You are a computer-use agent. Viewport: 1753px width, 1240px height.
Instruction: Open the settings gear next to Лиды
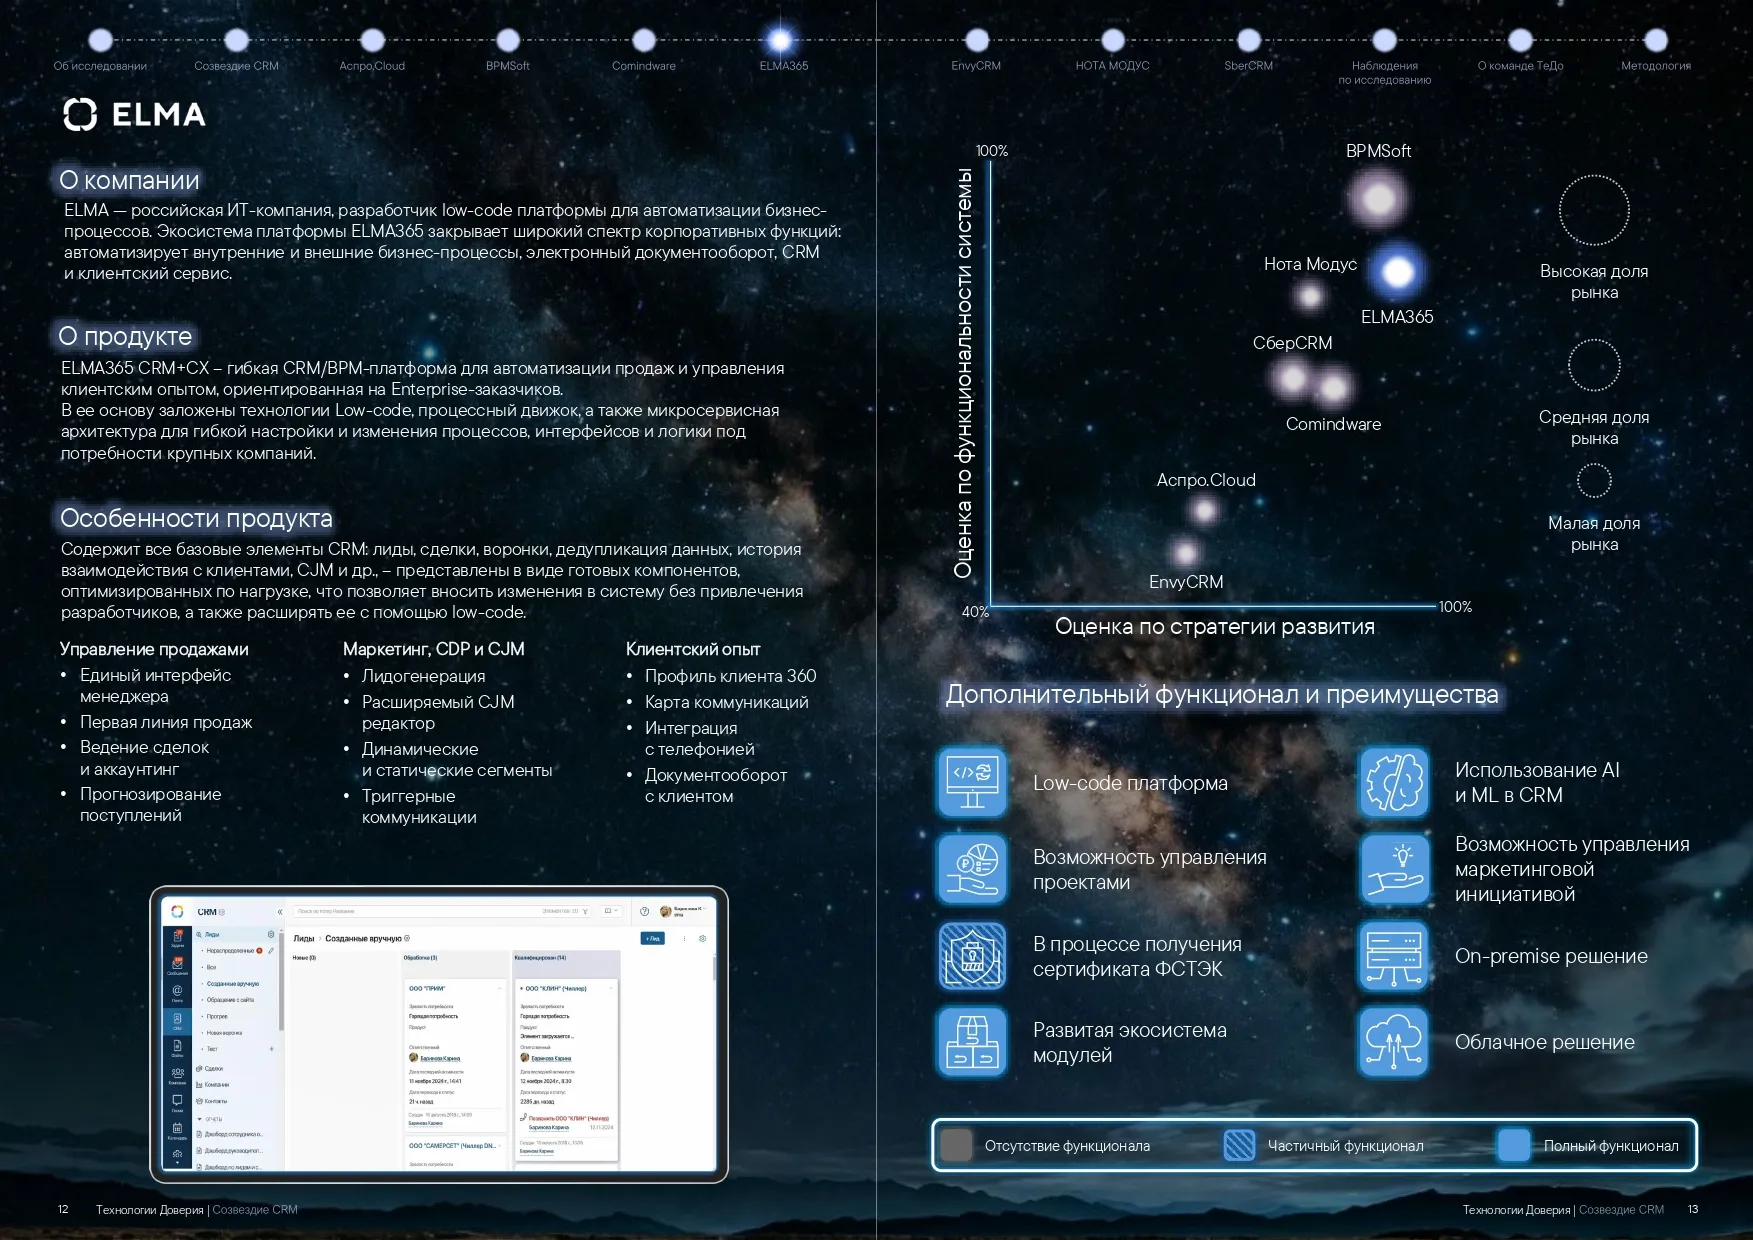(x=271, y=934)
